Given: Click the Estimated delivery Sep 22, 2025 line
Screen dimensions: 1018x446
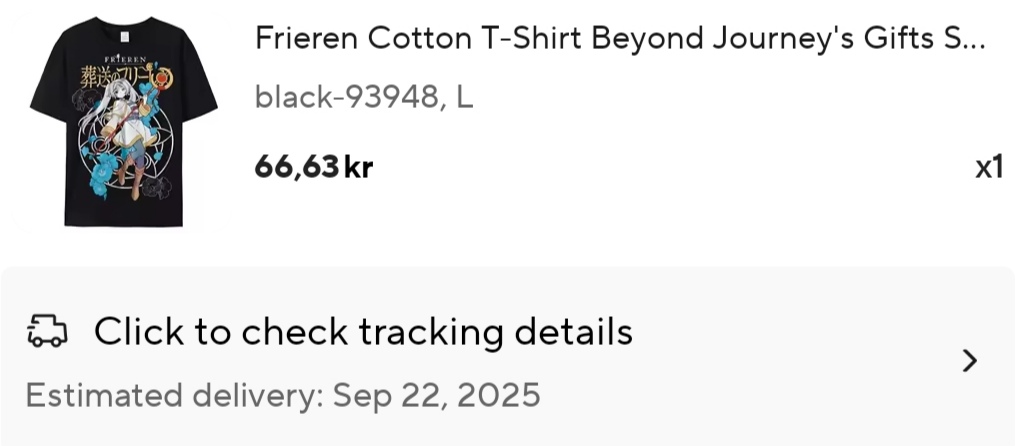Looking at the screenshot, I should [x=283, y=395].
